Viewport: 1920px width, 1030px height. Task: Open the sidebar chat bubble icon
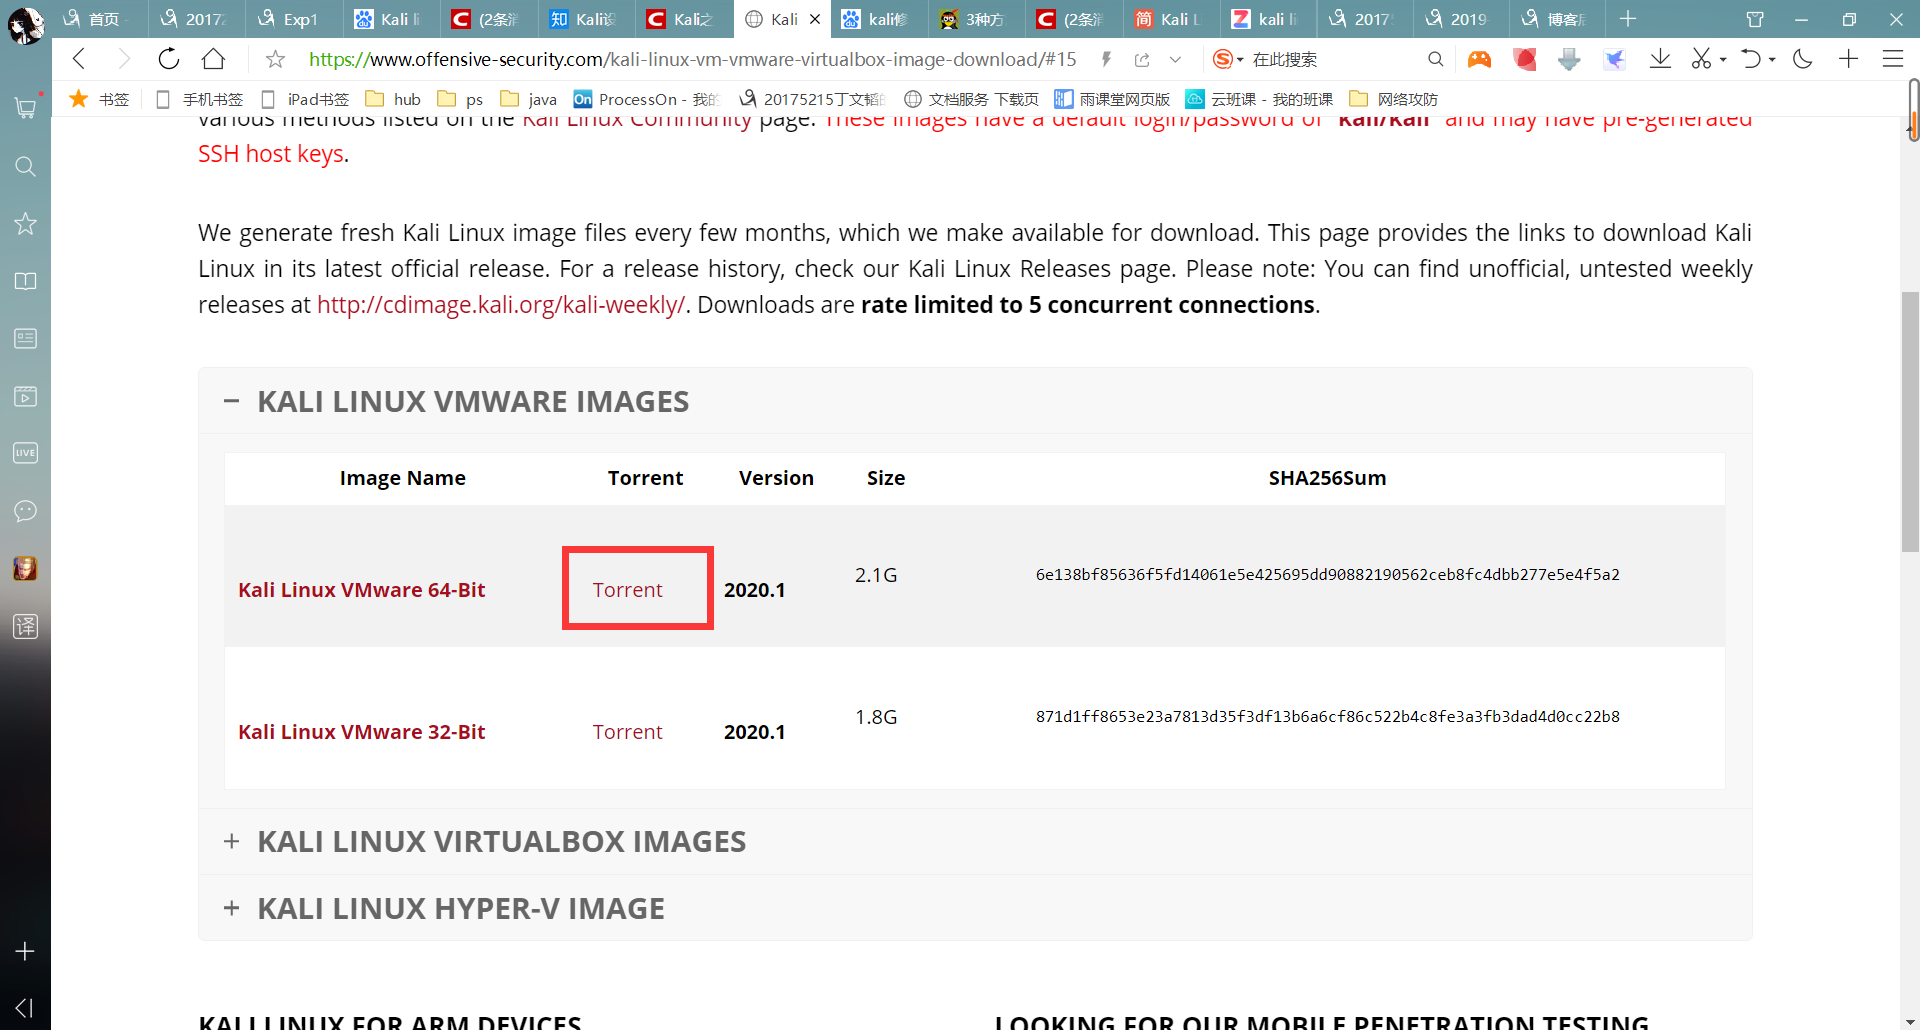click(25, 511)
